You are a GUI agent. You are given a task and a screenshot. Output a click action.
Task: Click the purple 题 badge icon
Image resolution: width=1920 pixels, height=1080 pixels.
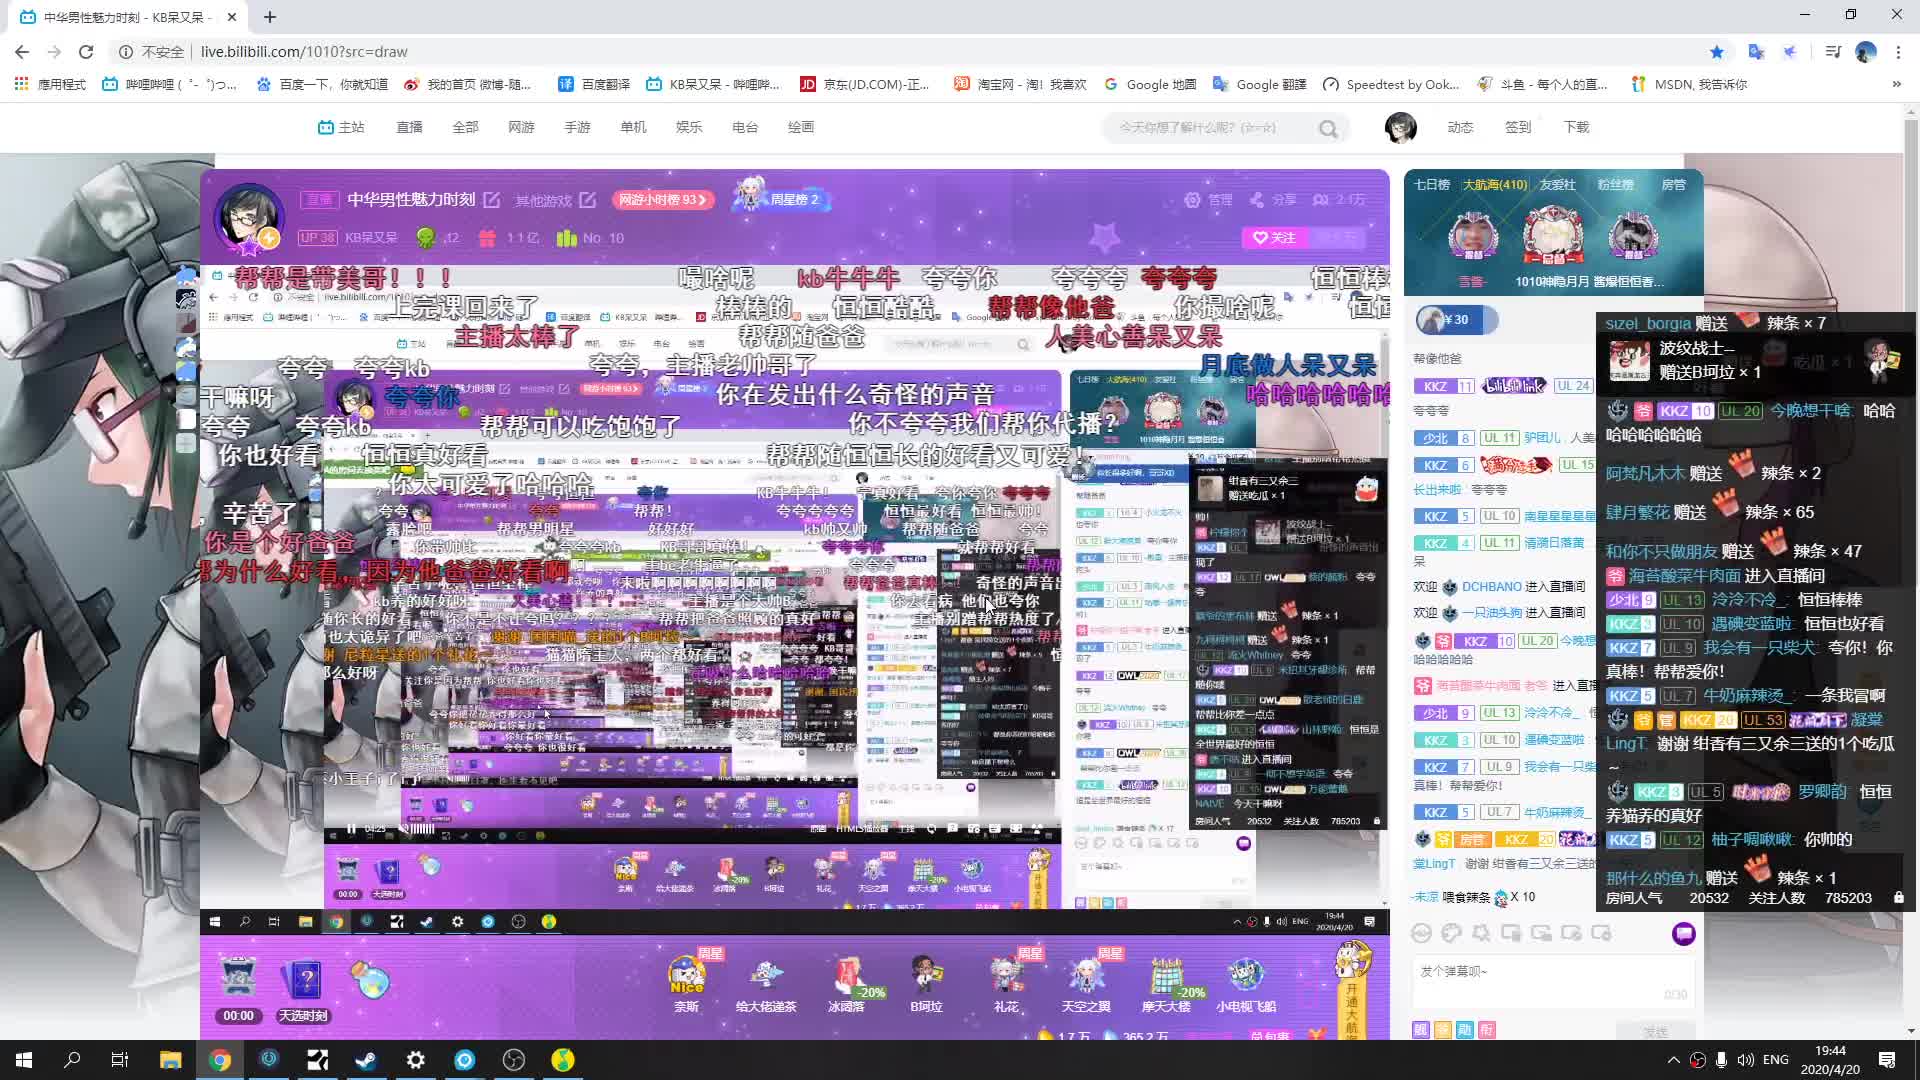[1421, 1029]
